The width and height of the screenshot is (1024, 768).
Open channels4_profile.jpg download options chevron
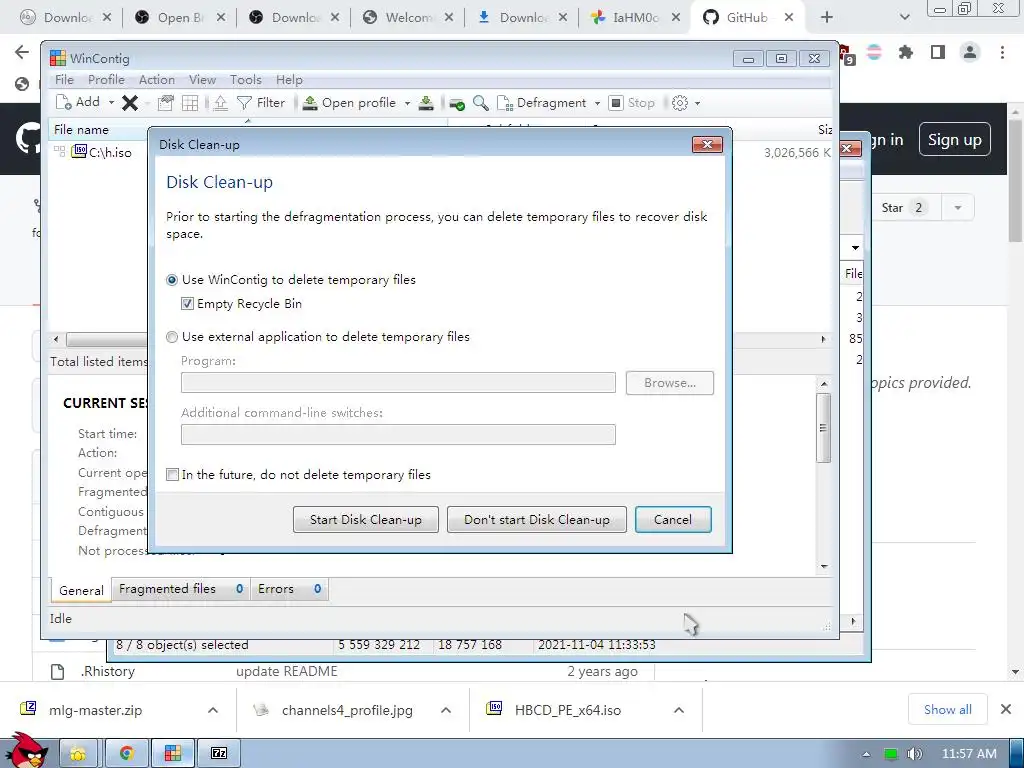click(x=446, y=710)
